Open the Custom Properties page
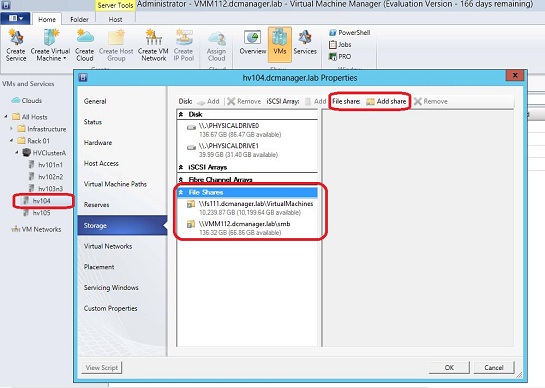545x388 pixels. click(122, 308)
